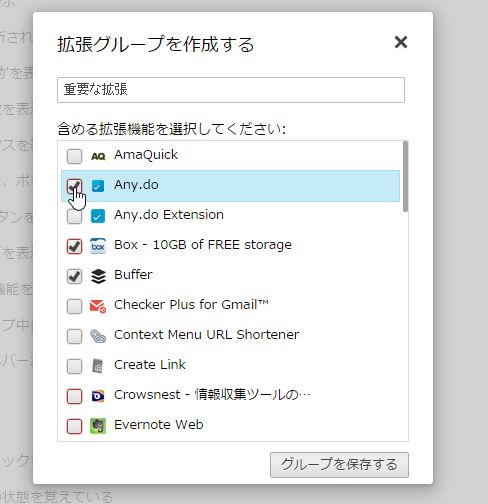Click the Evernote Web elephant icon
Screen dimensions: 488x504
[98, 426]
